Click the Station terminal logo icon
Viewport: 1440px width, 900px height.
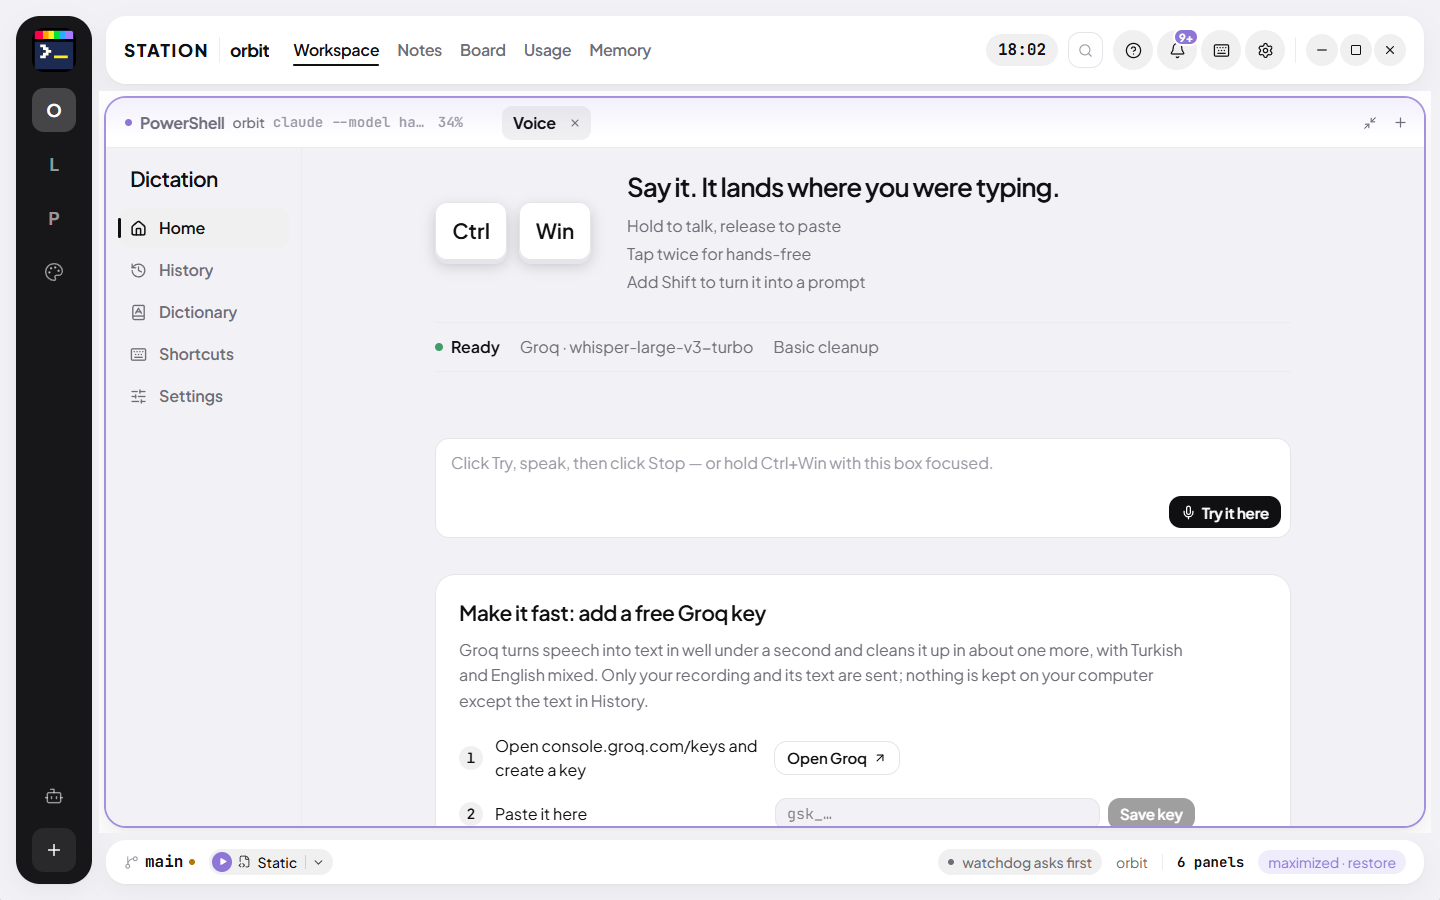point(54,50)
